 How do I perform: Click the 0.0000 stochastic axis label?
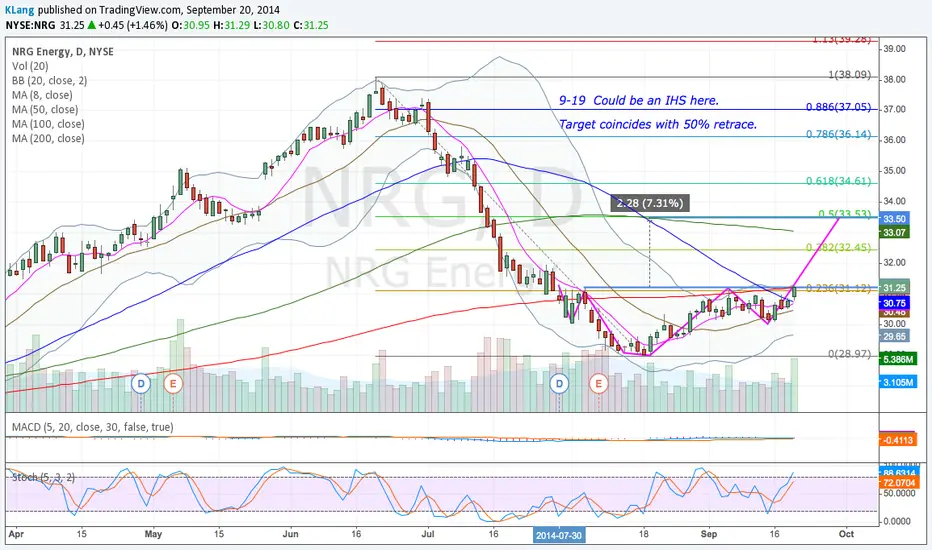898,521
